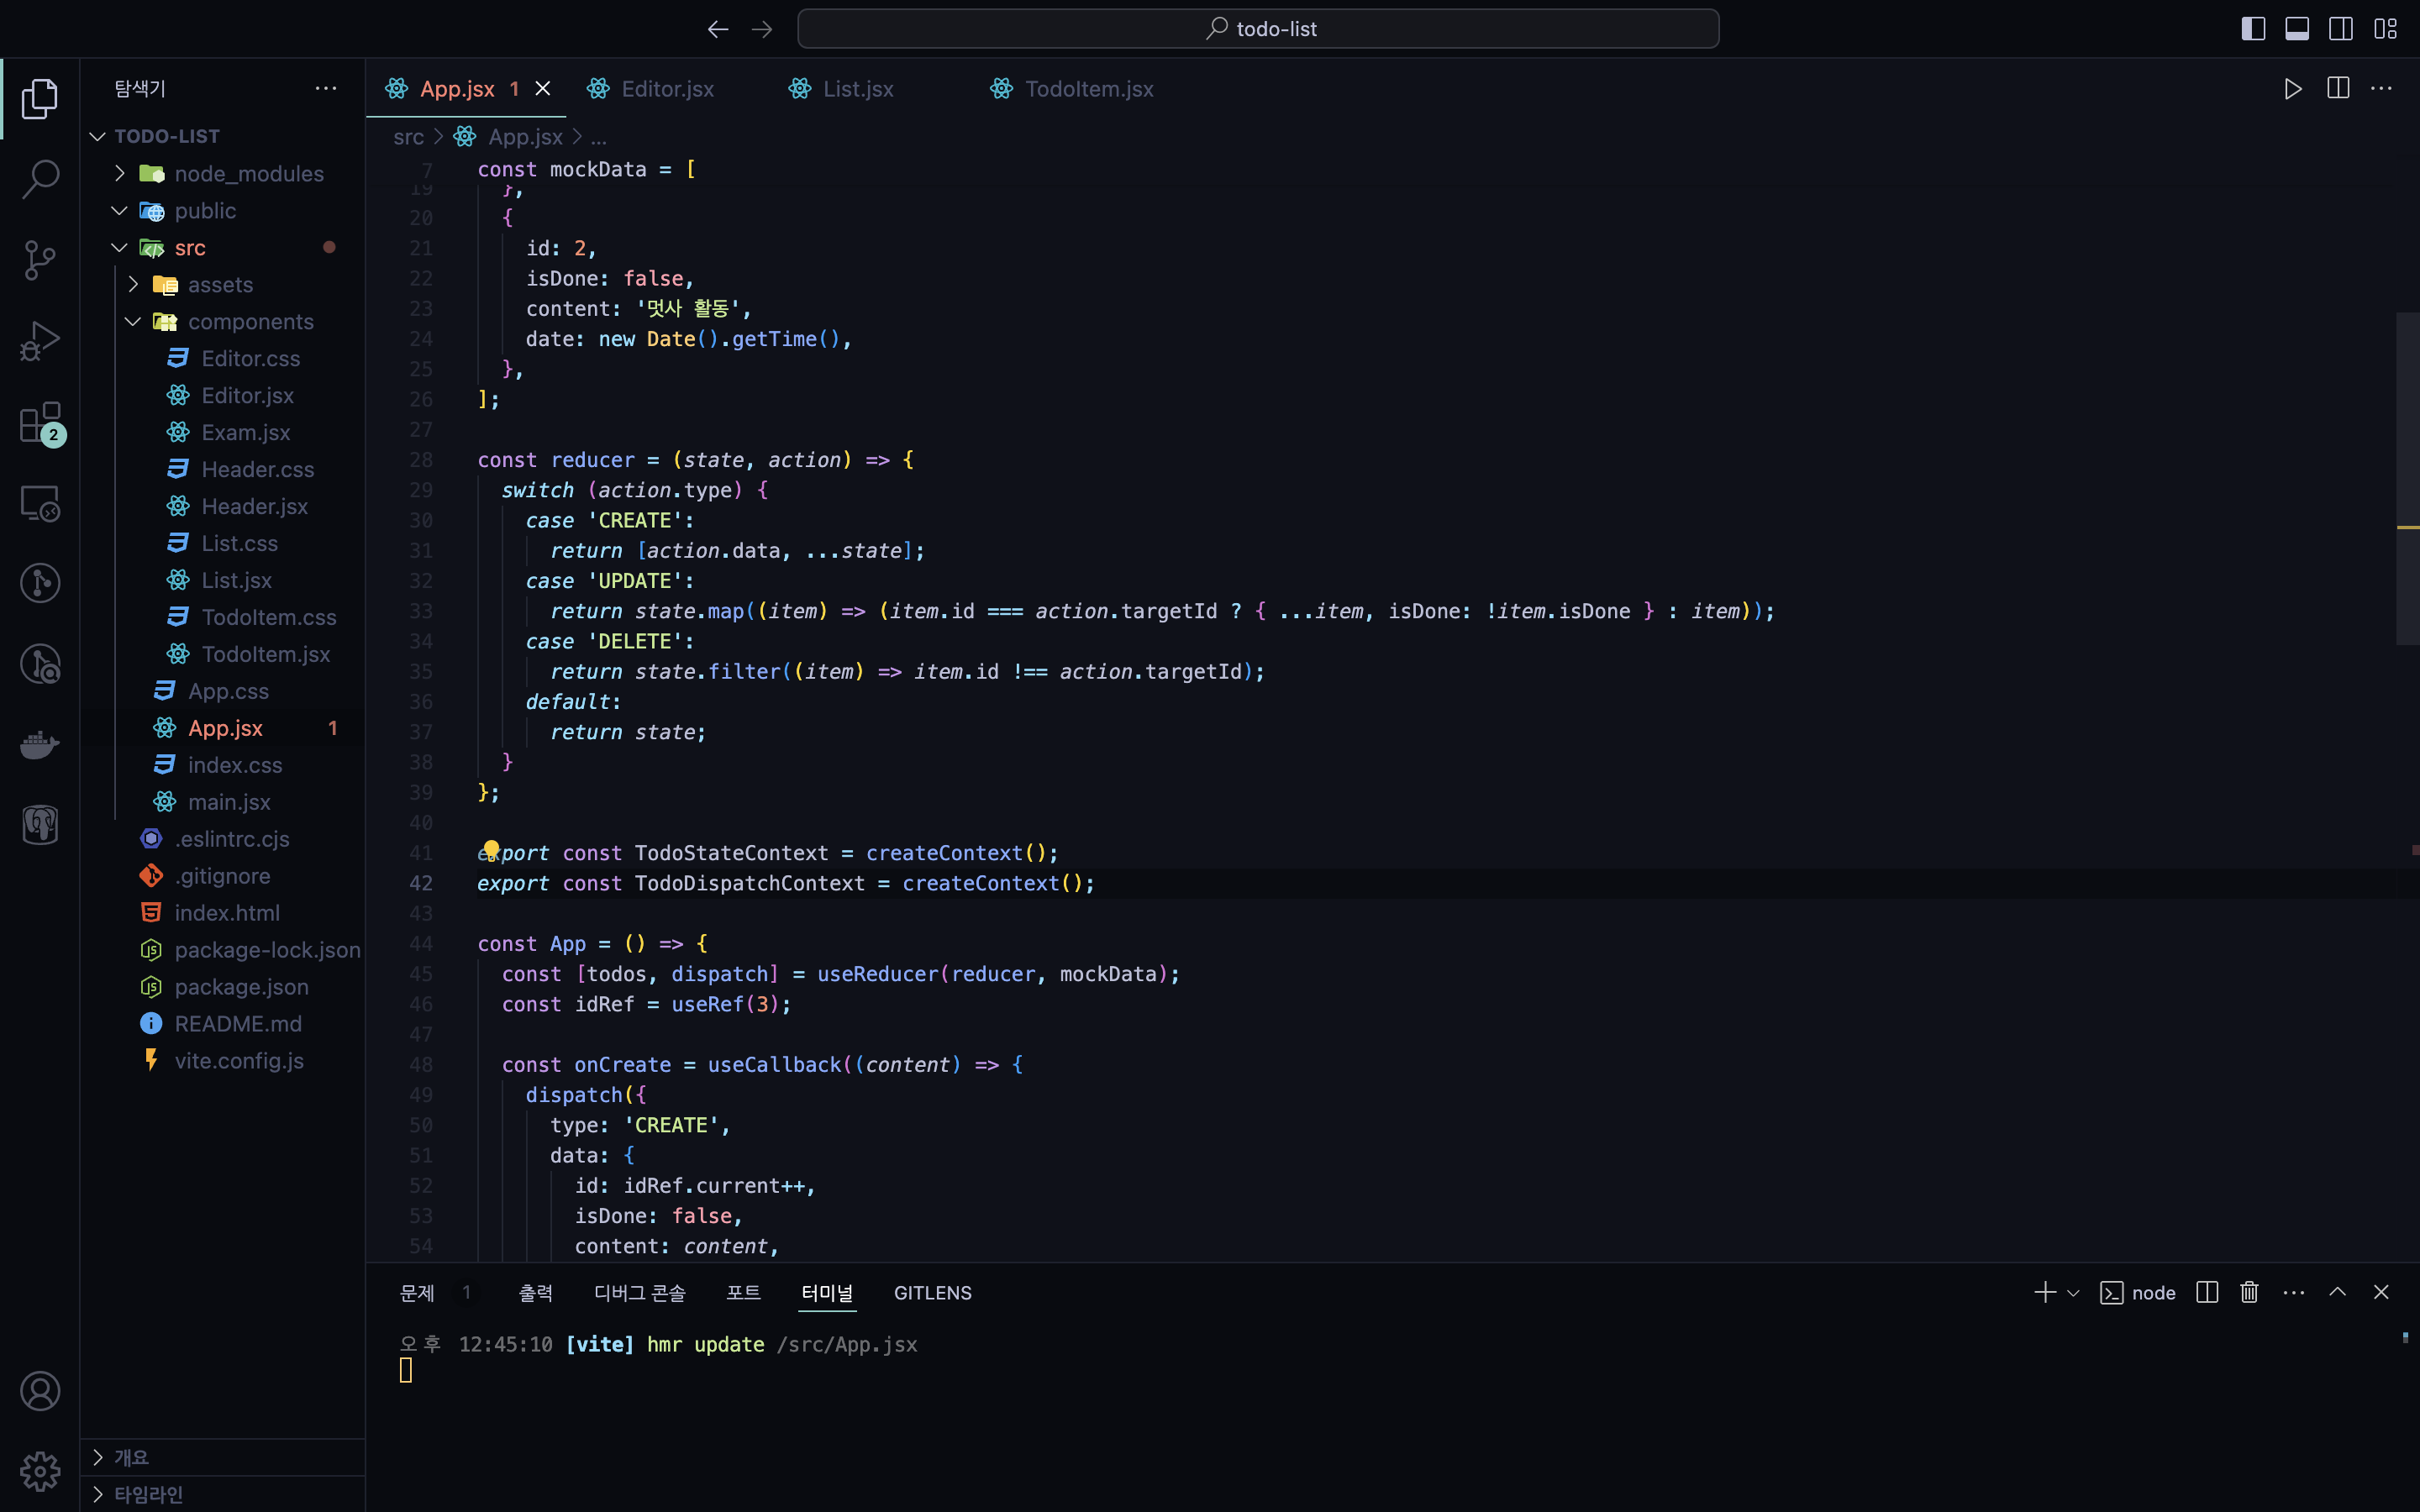This screenshot has height=1512, width=2420.
Task: Open the Search view in activity bar
Action: (x=40, y=179)
